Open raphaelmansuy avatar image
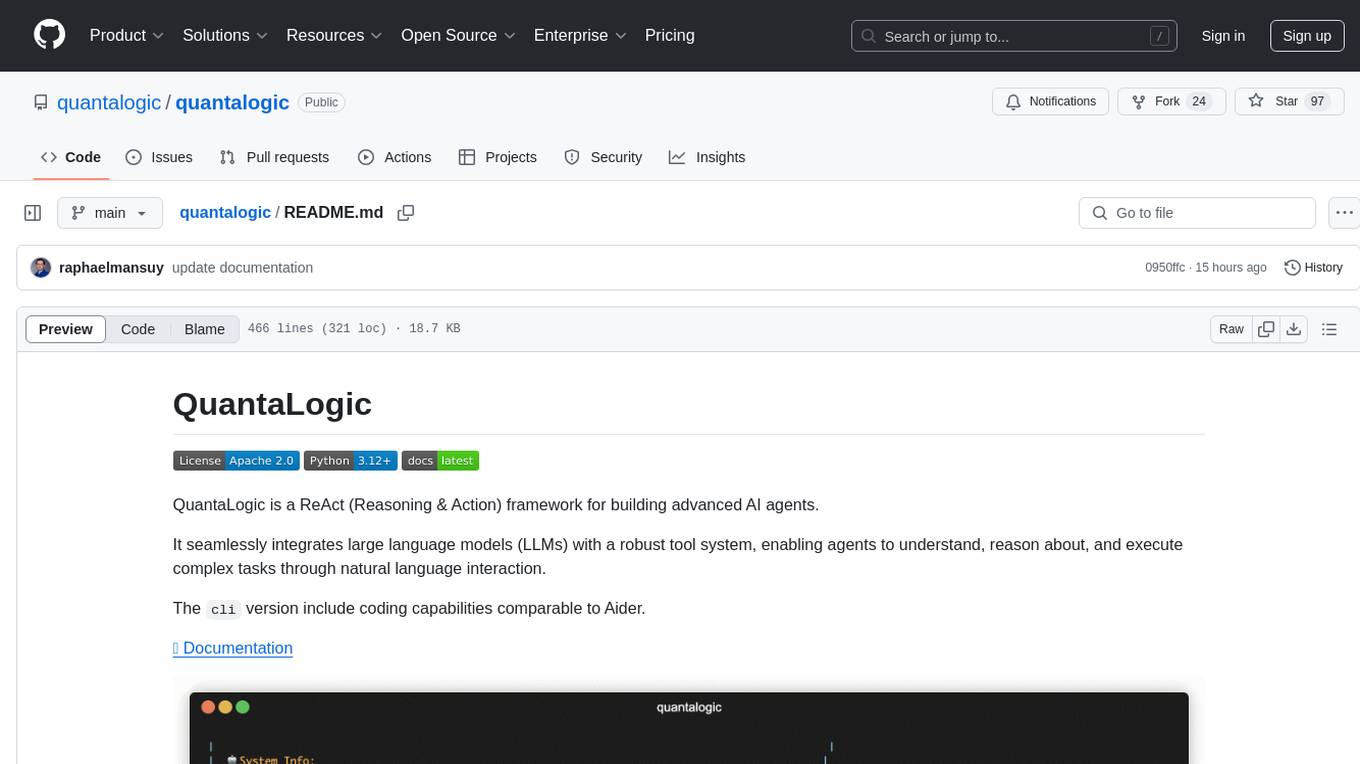1360x764 pixels. point(41,268)
